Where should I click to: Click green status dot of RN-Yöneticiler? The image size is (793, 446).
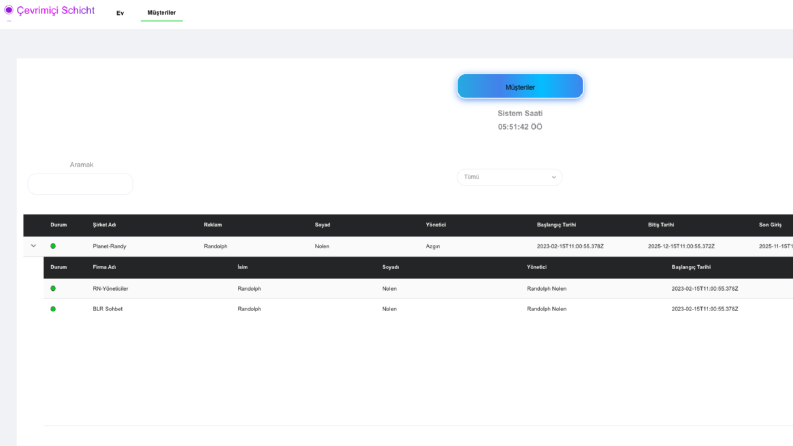[53, 289]
